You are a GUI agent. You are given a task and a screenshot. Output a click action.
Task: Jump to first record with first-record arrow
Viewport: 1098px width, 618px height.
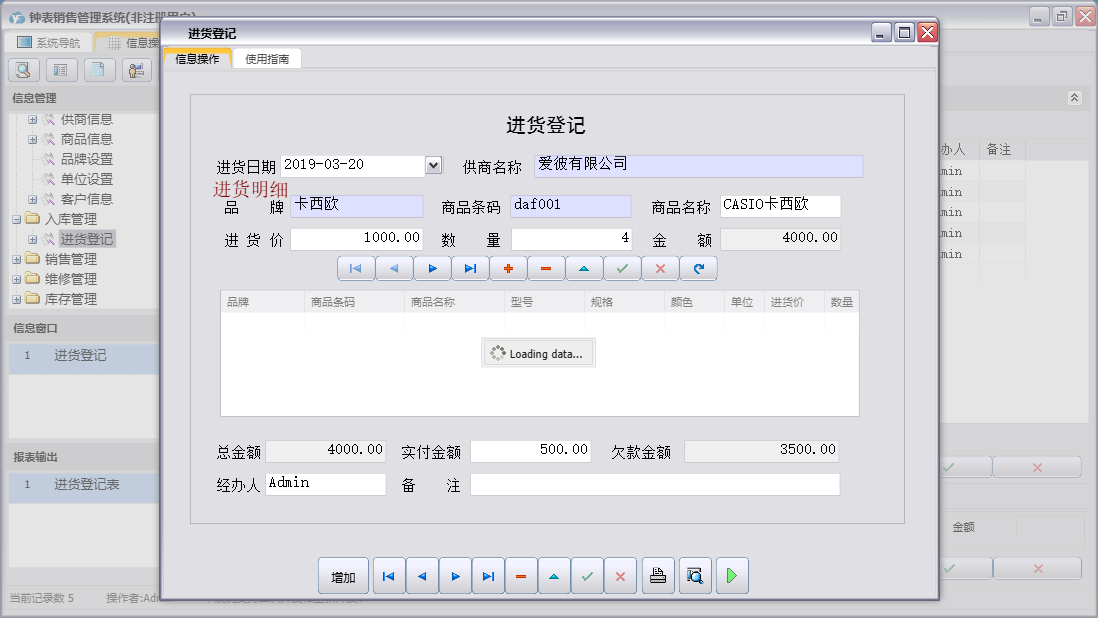[x=389, y=575]
